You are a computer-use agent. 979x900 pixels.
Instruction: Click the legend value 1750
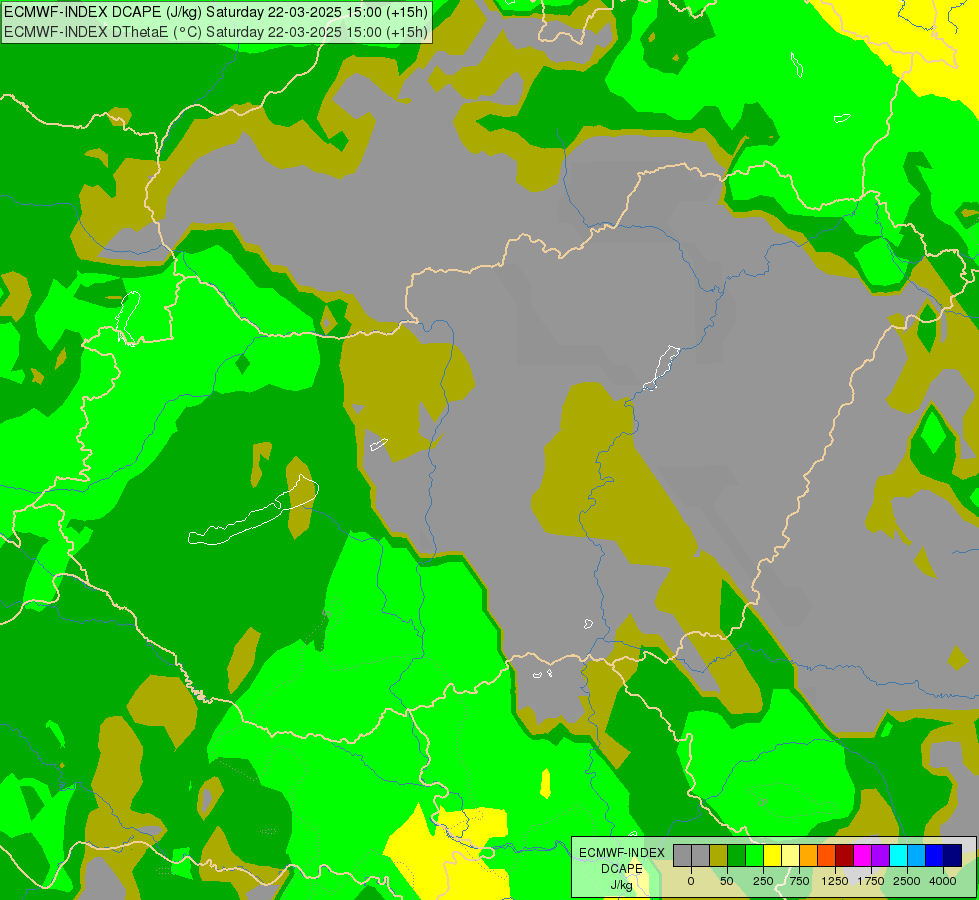[871, 881]
